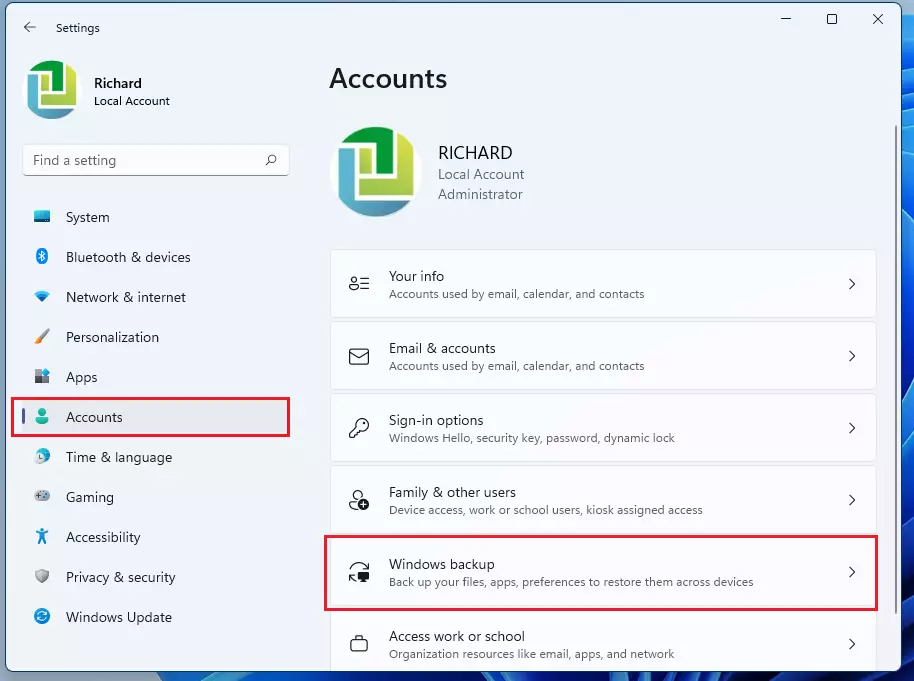Open Your info title

pyautogui.click(x=416, y=276)
